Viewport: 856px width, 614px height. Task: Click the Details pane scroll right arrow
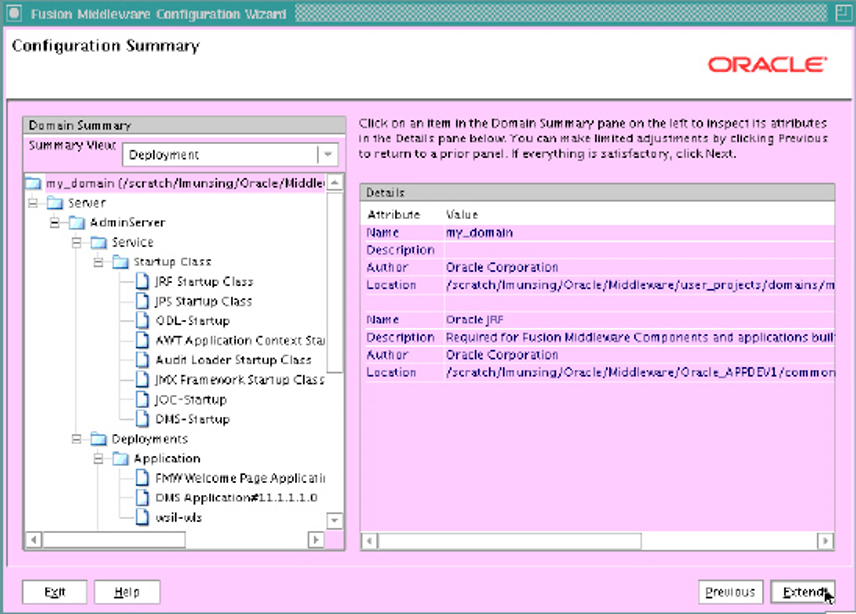pos(825,541)
